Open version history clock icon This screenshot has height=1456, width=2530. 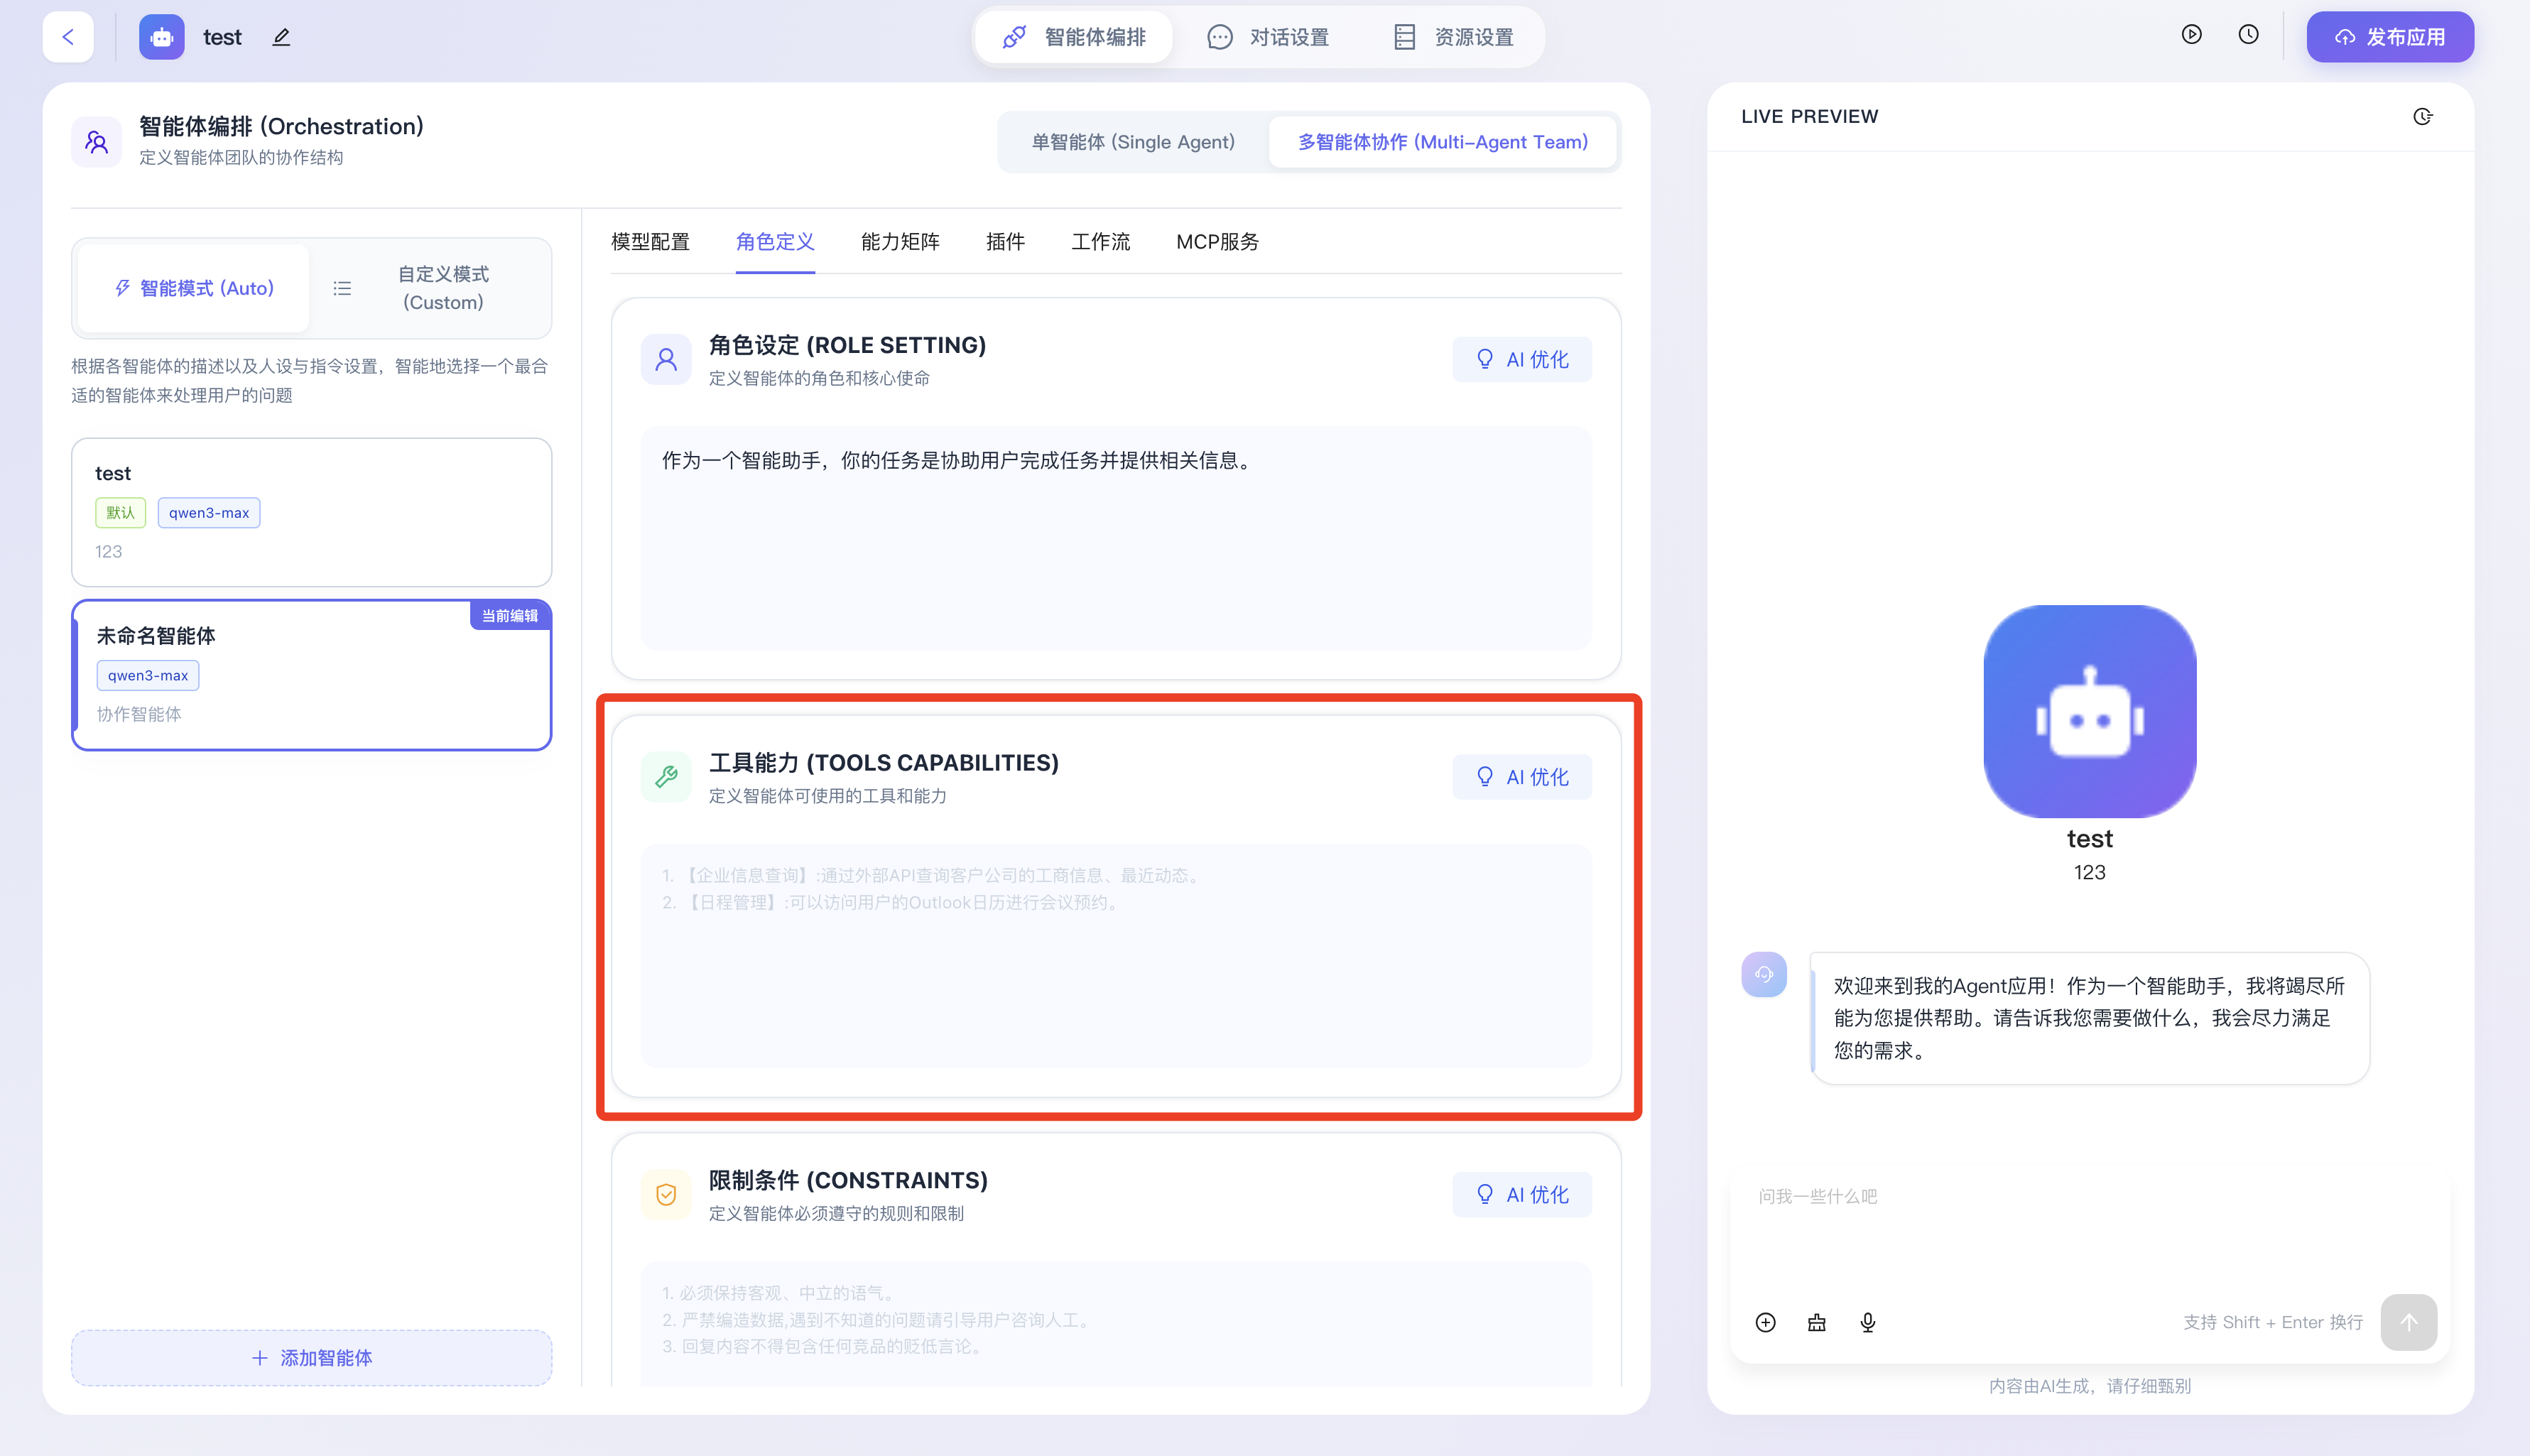coord(2248,35)
